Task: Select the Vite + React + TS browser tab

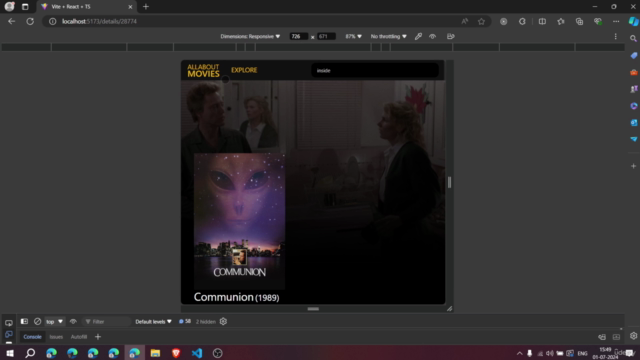Action: coord(86,7)
